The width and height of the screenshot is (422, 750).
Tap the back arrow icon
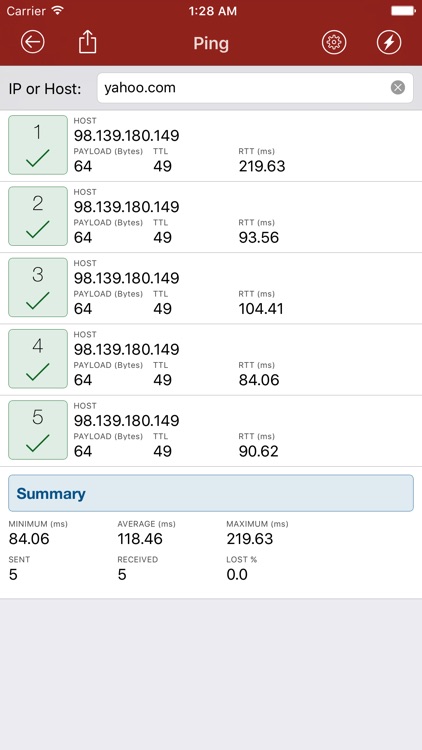tap(33, 42)
